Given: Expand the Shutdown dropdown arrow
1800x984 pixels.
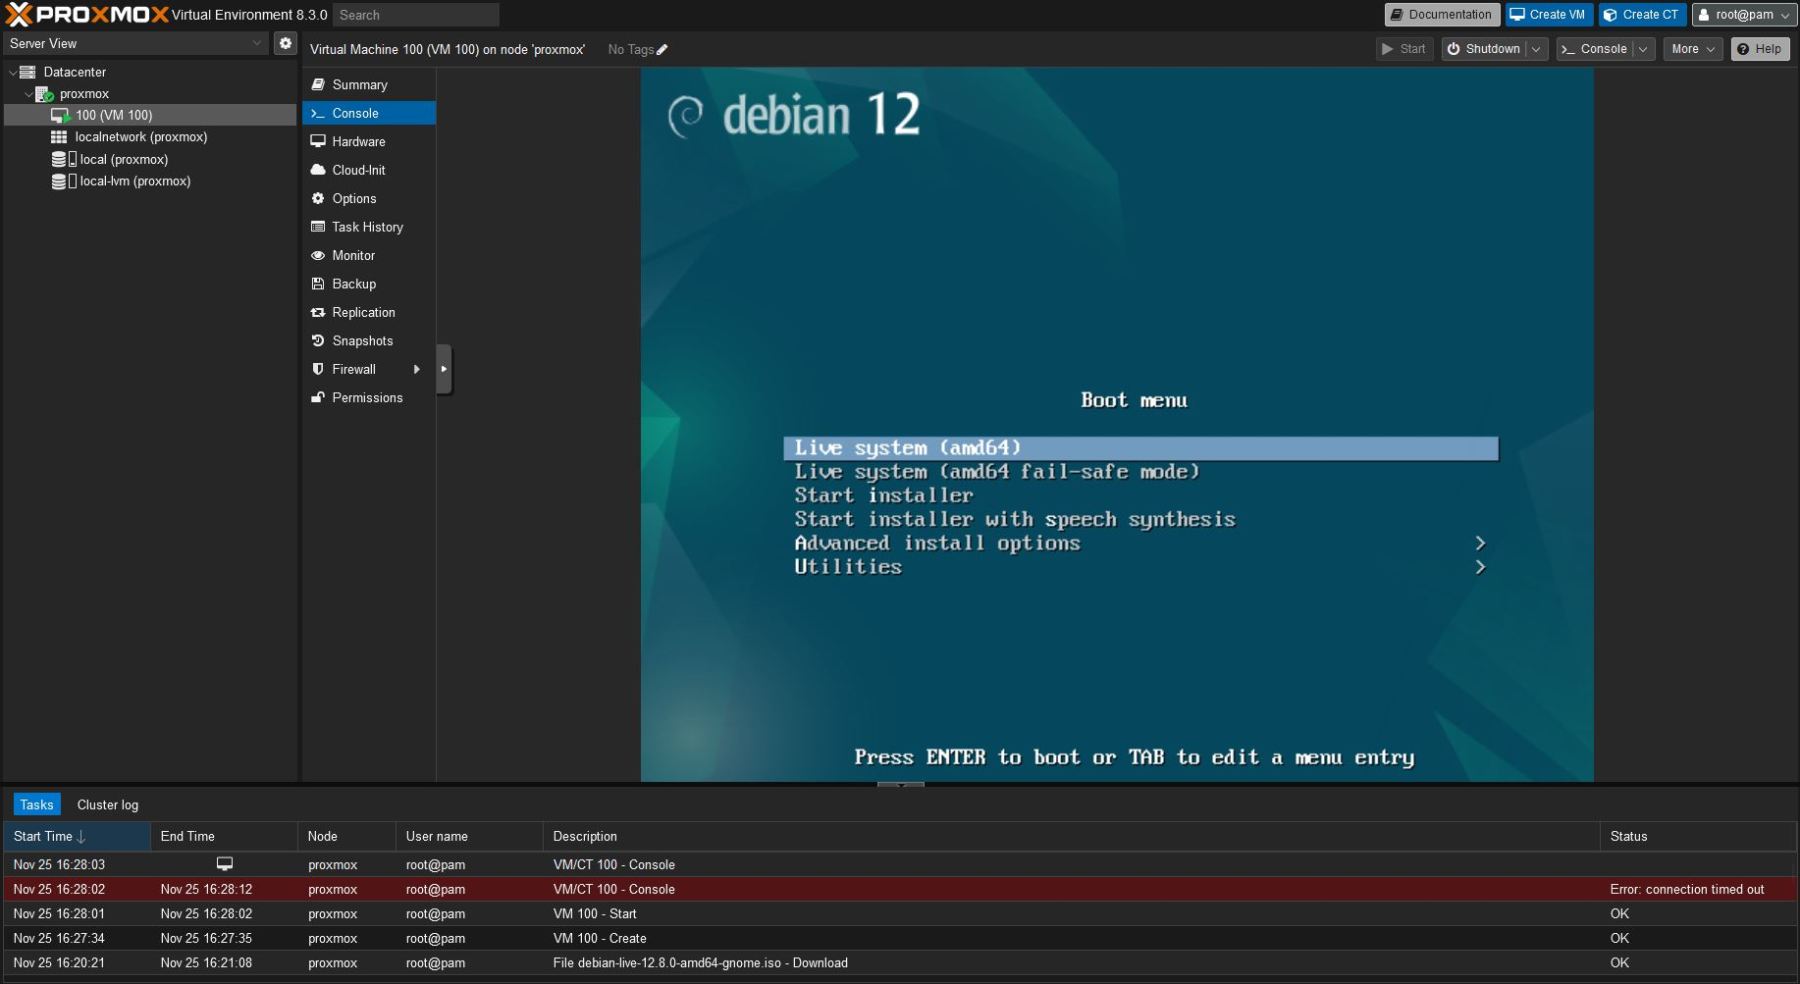Looking at the screenshot, I should click(x=1536, y=49).
